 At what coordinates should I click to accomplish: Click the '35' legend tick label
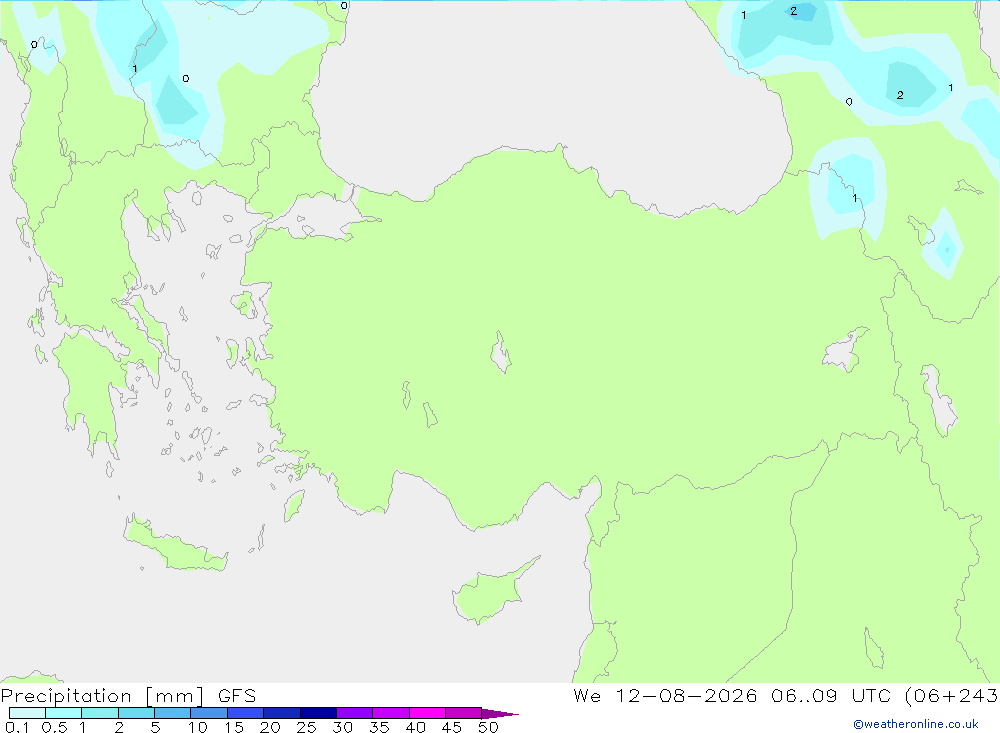pos(379,727)
